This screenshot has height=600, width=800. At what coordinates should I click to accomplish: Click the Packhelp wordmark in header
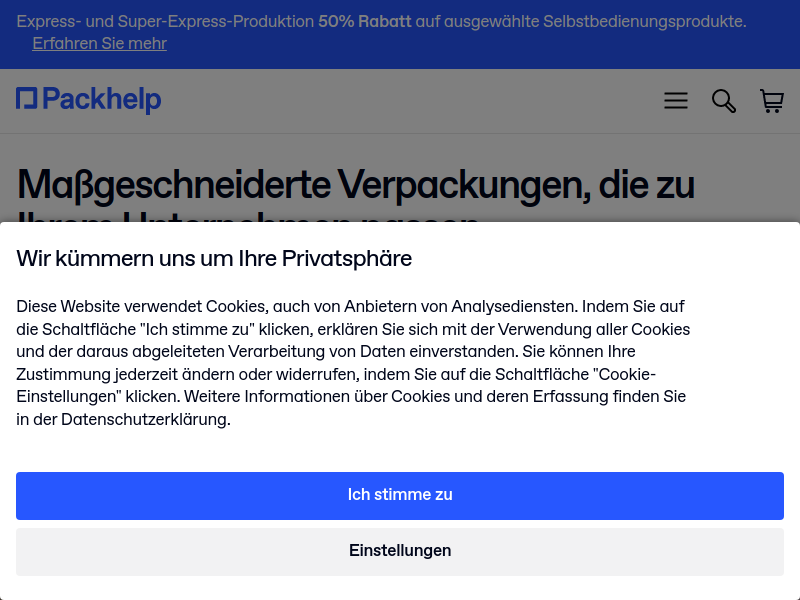coord(102,99)
